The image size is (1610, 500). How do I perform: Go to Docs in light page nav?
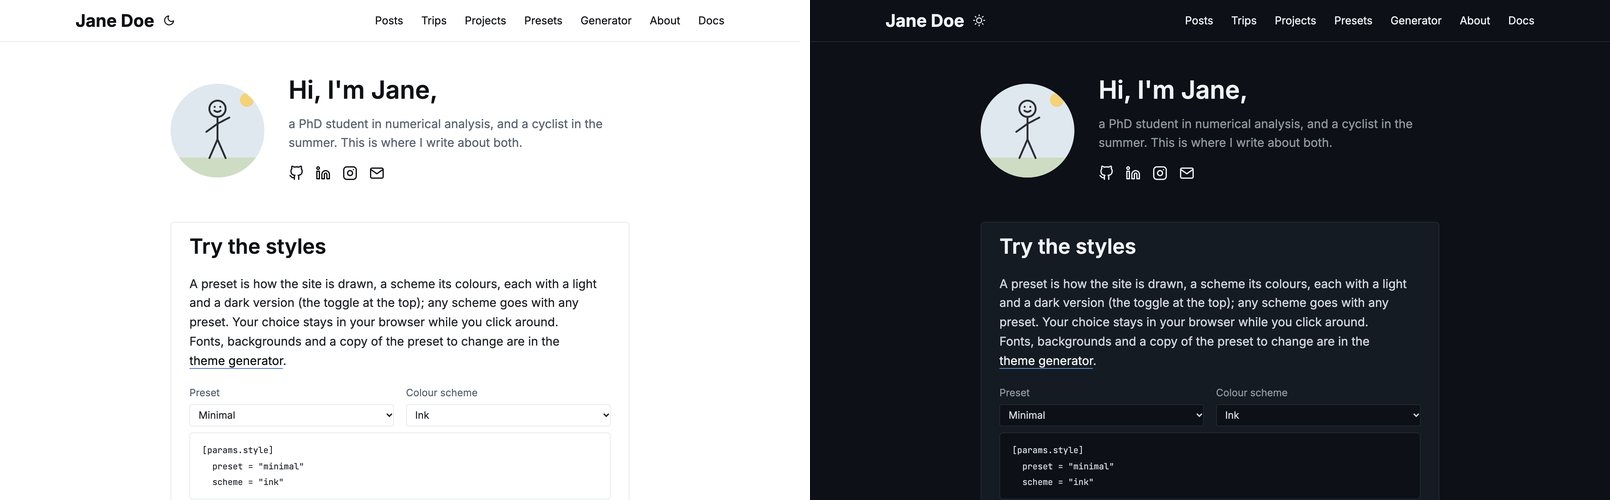711,20
